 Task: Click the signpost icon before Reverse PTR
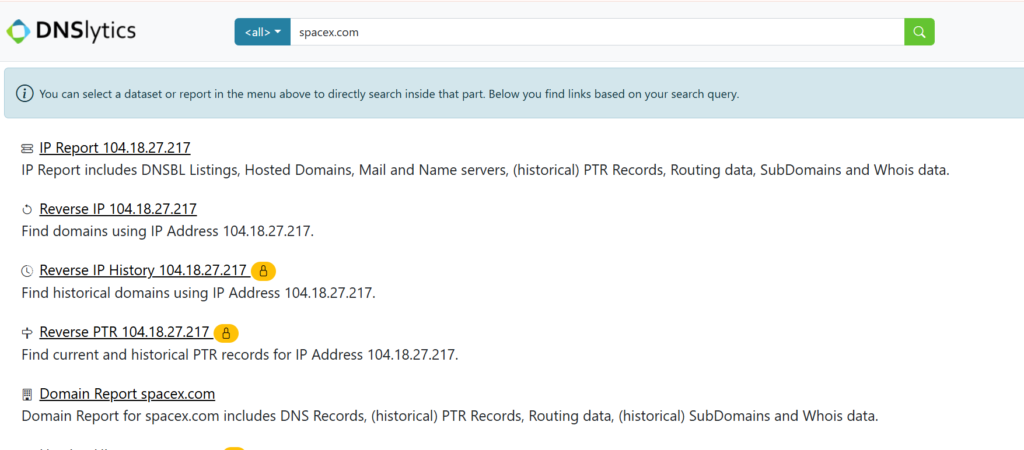click(27, 334)
